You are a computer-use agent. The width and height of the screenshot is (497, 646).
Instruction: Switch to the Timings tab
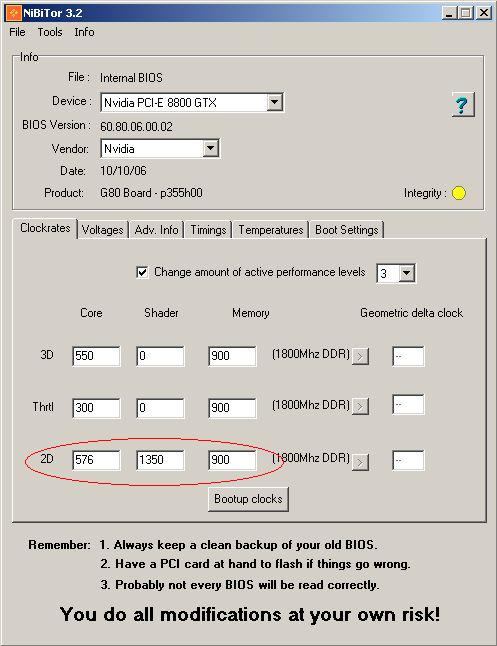coord(208,230)
